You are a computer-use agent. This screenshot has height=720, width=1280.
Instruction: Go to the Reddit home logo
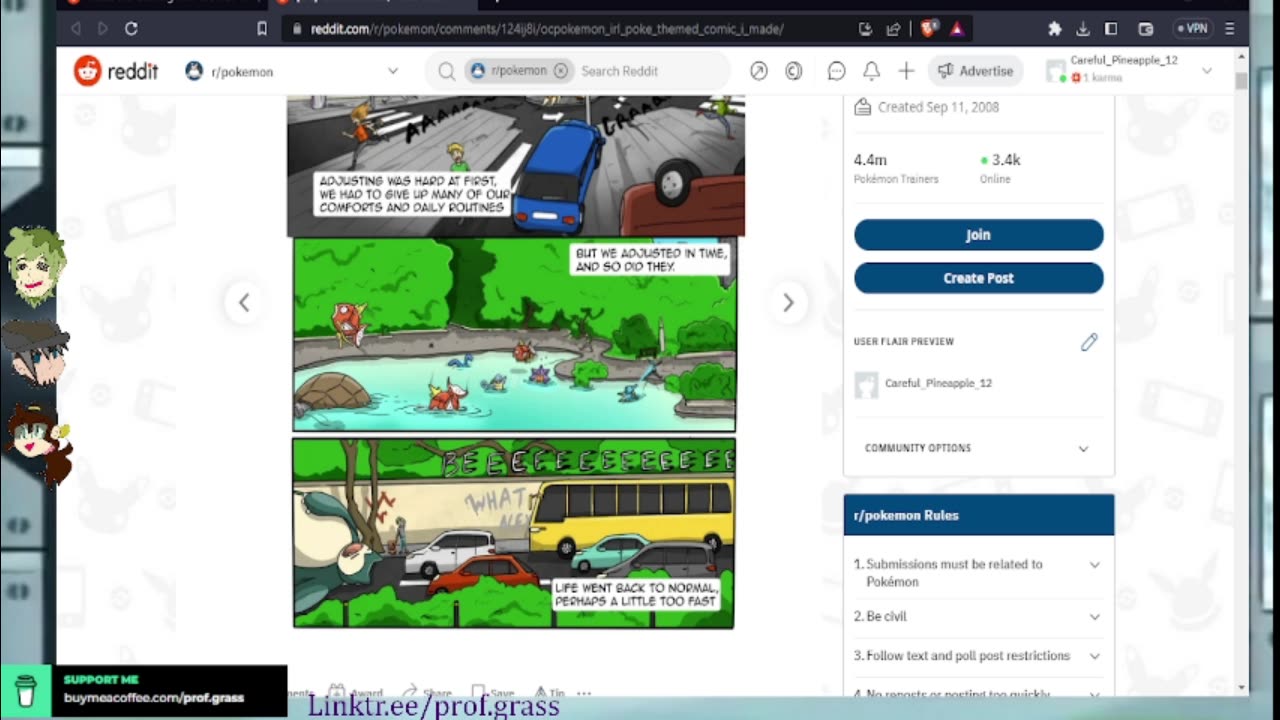click(116, 71)
